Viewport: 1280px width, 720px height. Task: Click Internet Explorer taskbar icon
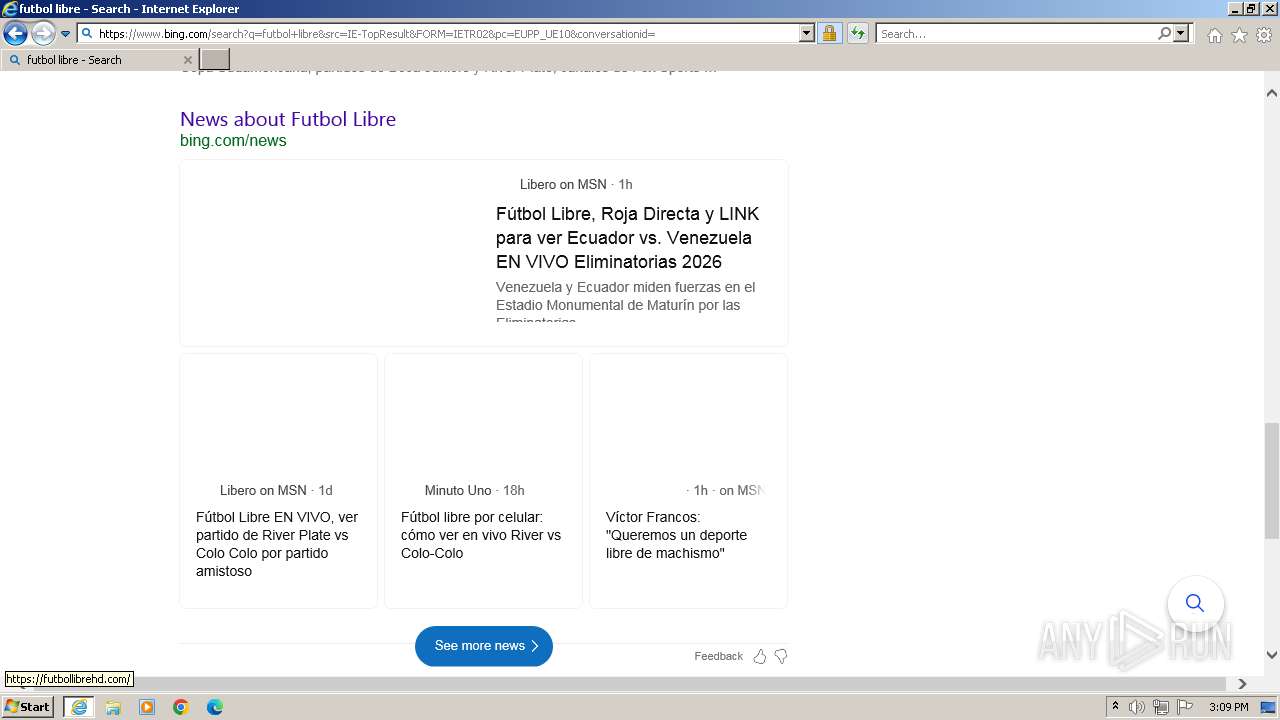79,707
